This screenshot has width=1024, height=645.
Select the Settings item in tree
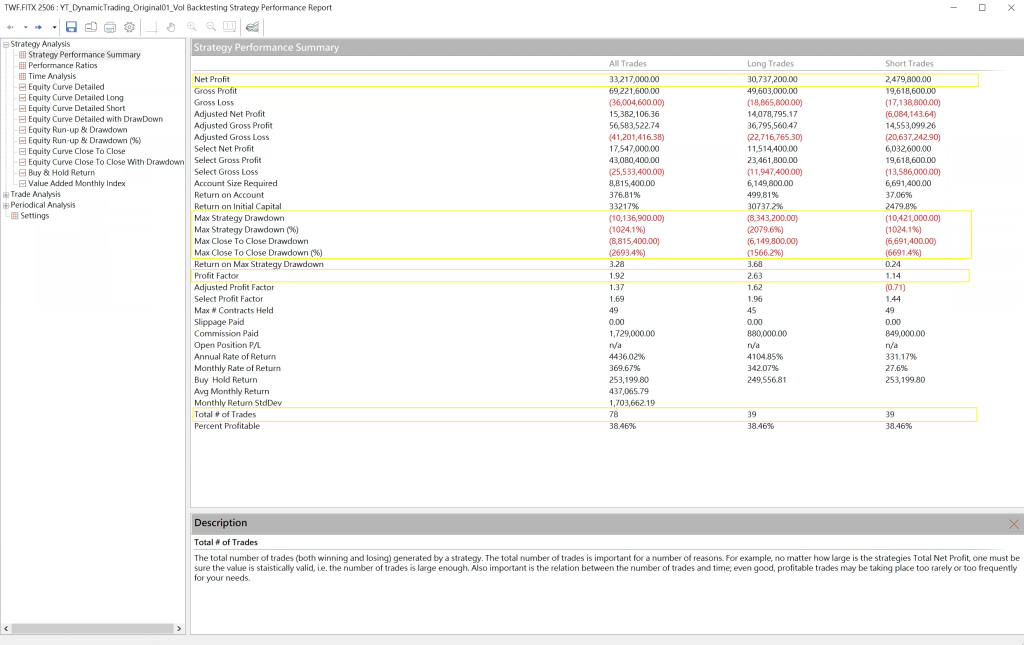coord(34,216)
